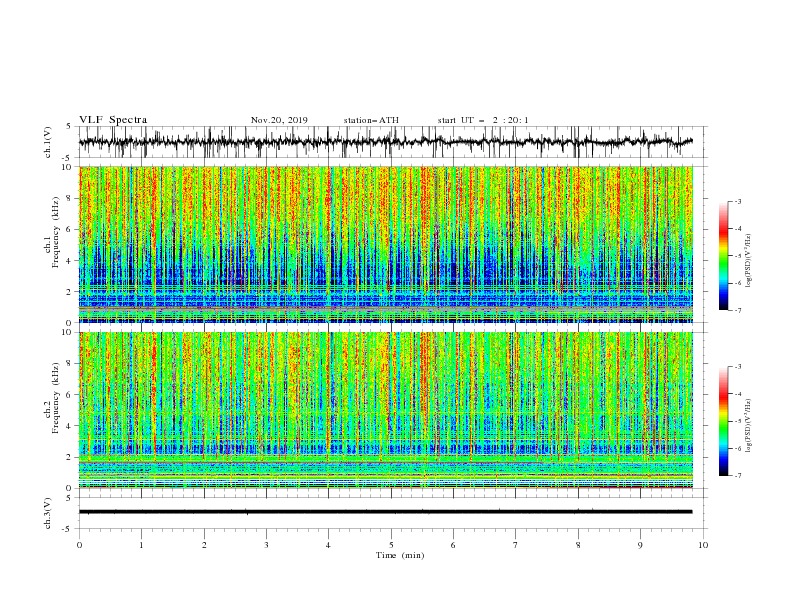Screen dimensions: 792x612
Task: Click inside the ch.1 spectrogram panel
Action: click(x=385, y=244)
